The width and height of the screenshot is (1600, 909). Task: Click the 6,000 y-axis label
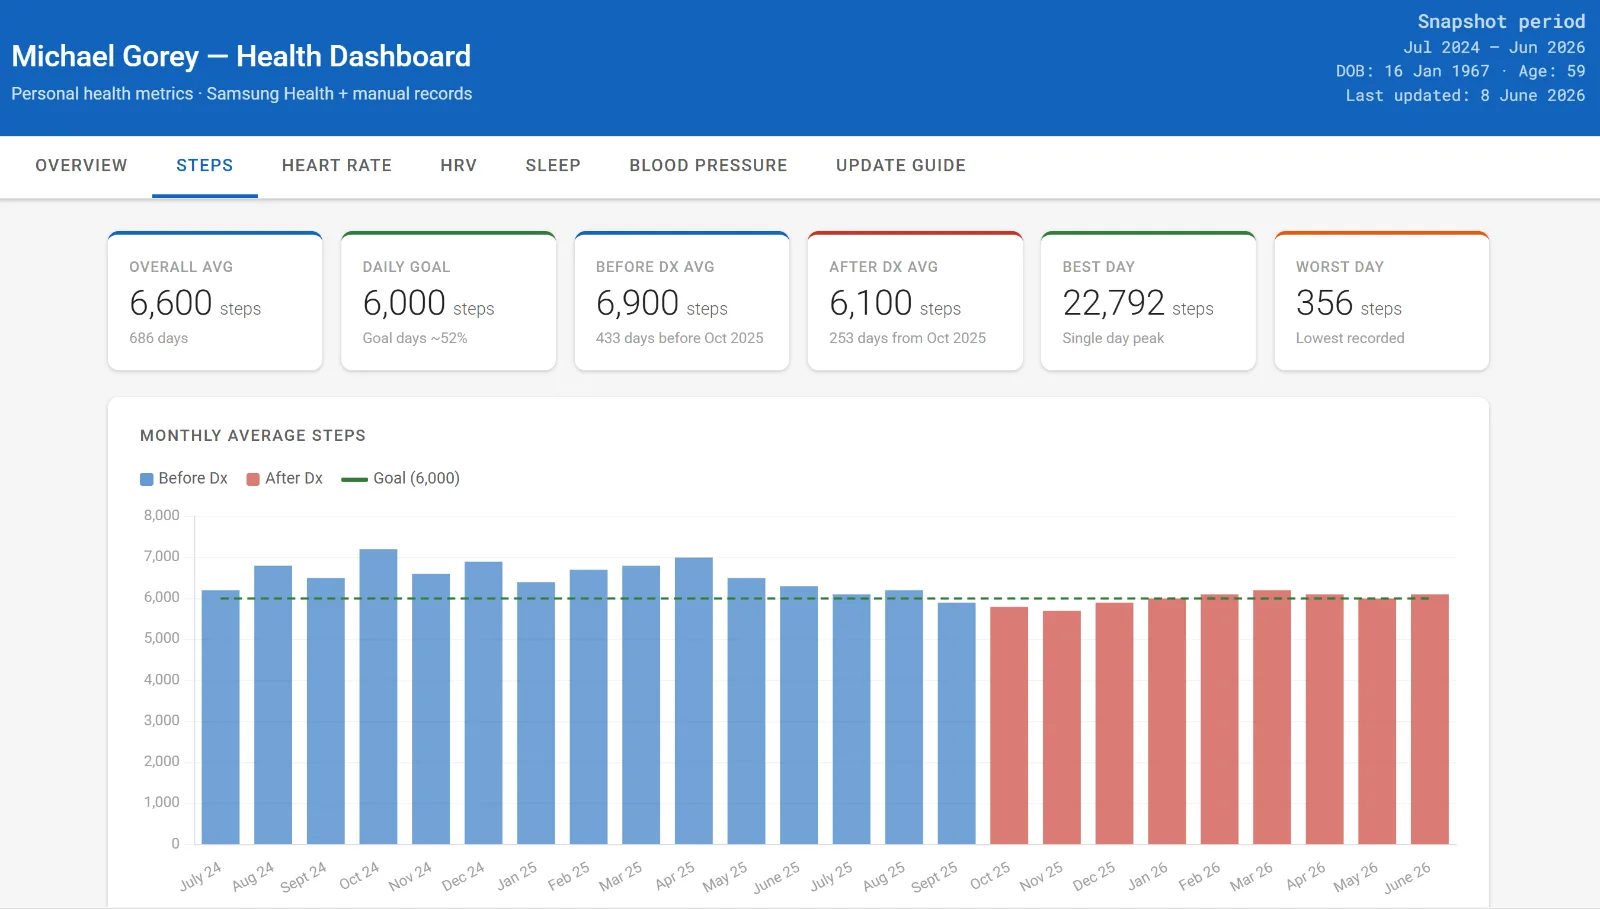point(162,598)
